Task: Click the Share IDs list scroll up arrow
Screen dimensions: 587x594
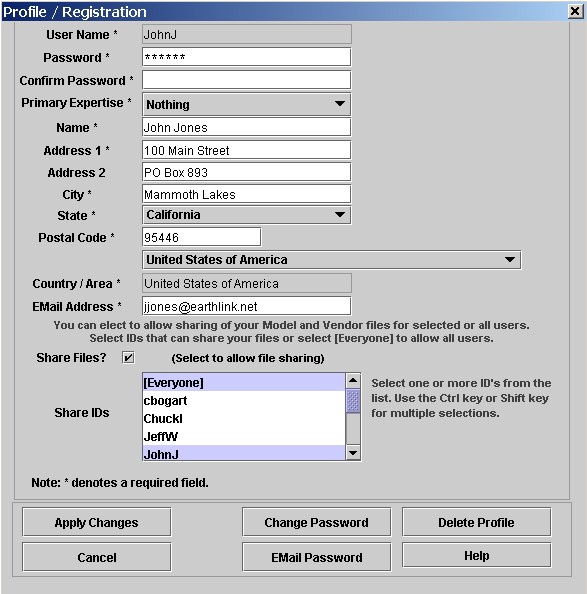Action: tap(353, 380)
